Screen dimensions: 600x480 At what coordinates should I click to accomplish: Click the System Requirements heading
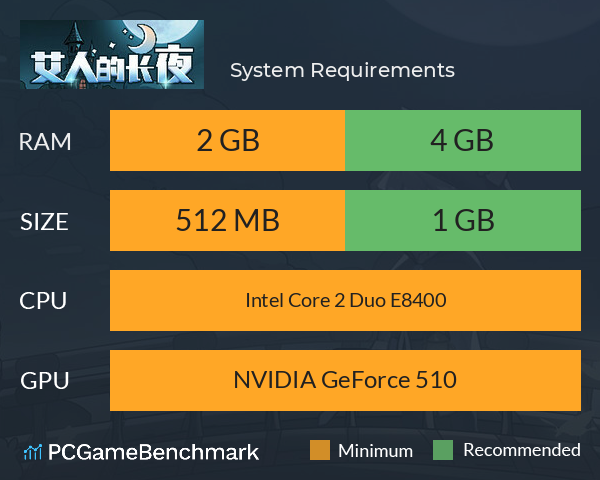tap(342, 71)
